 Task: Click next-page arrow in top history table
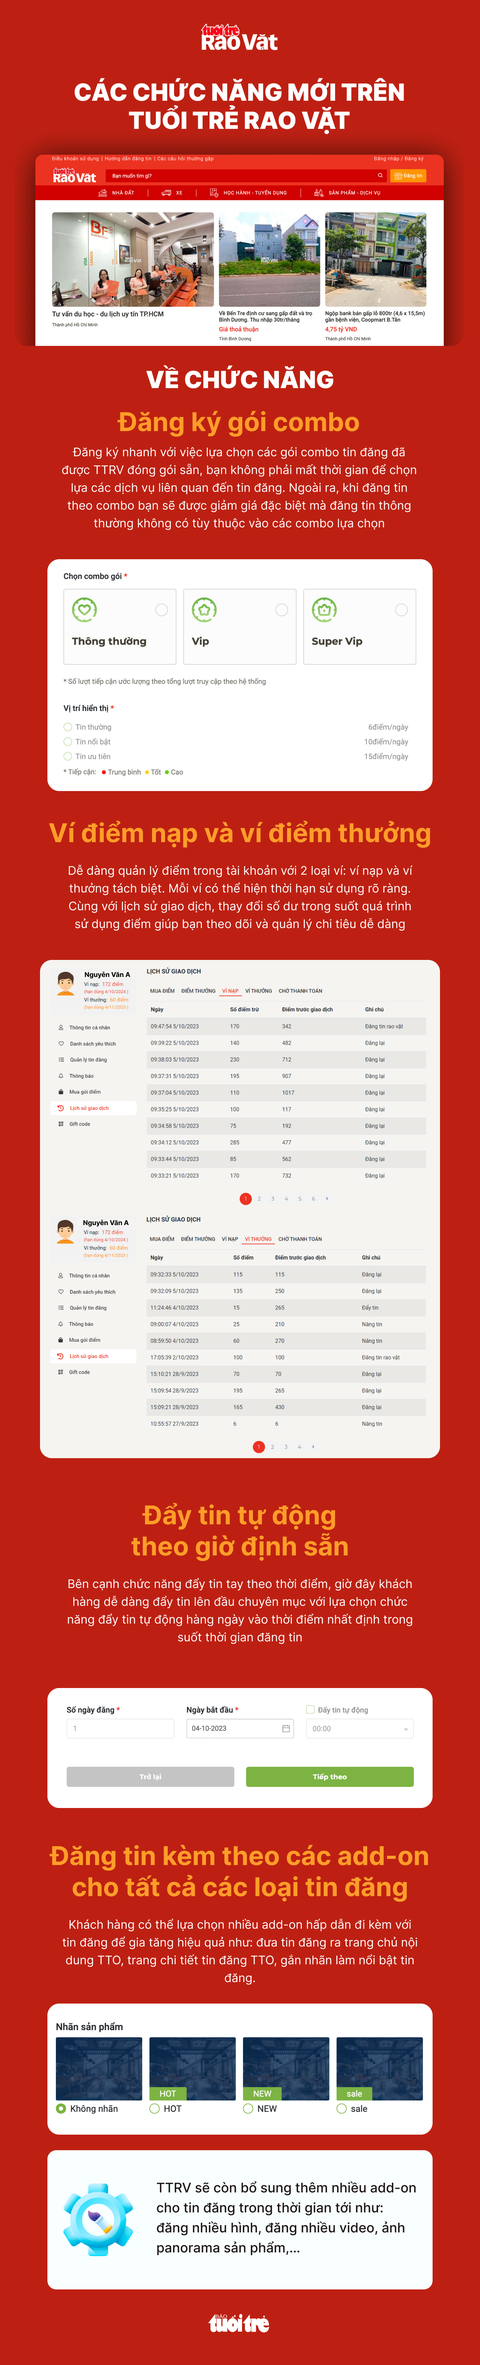[327, 1198]
